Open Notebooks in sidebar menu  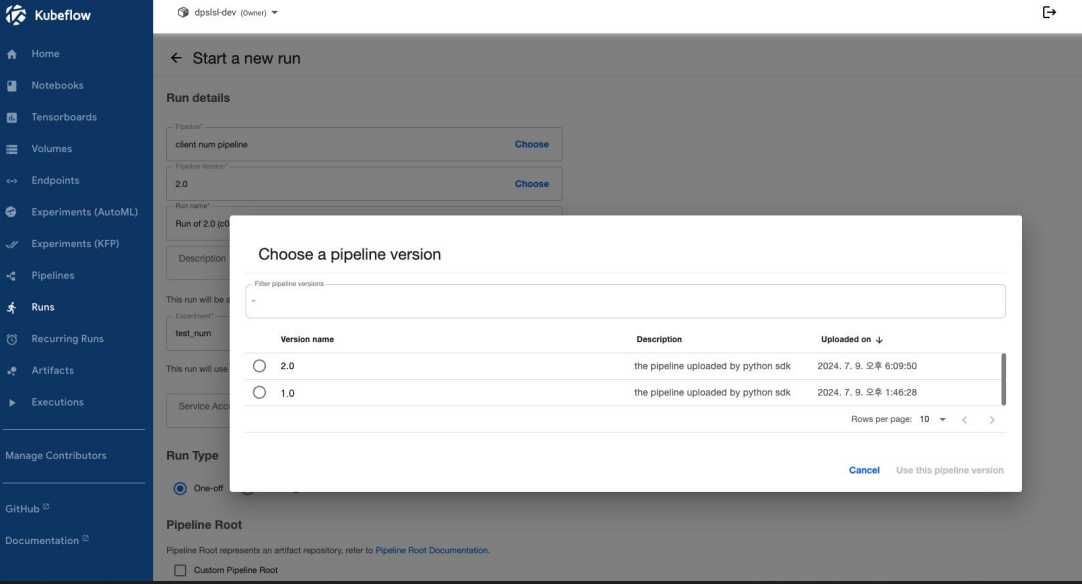click(x=57, y=86)
